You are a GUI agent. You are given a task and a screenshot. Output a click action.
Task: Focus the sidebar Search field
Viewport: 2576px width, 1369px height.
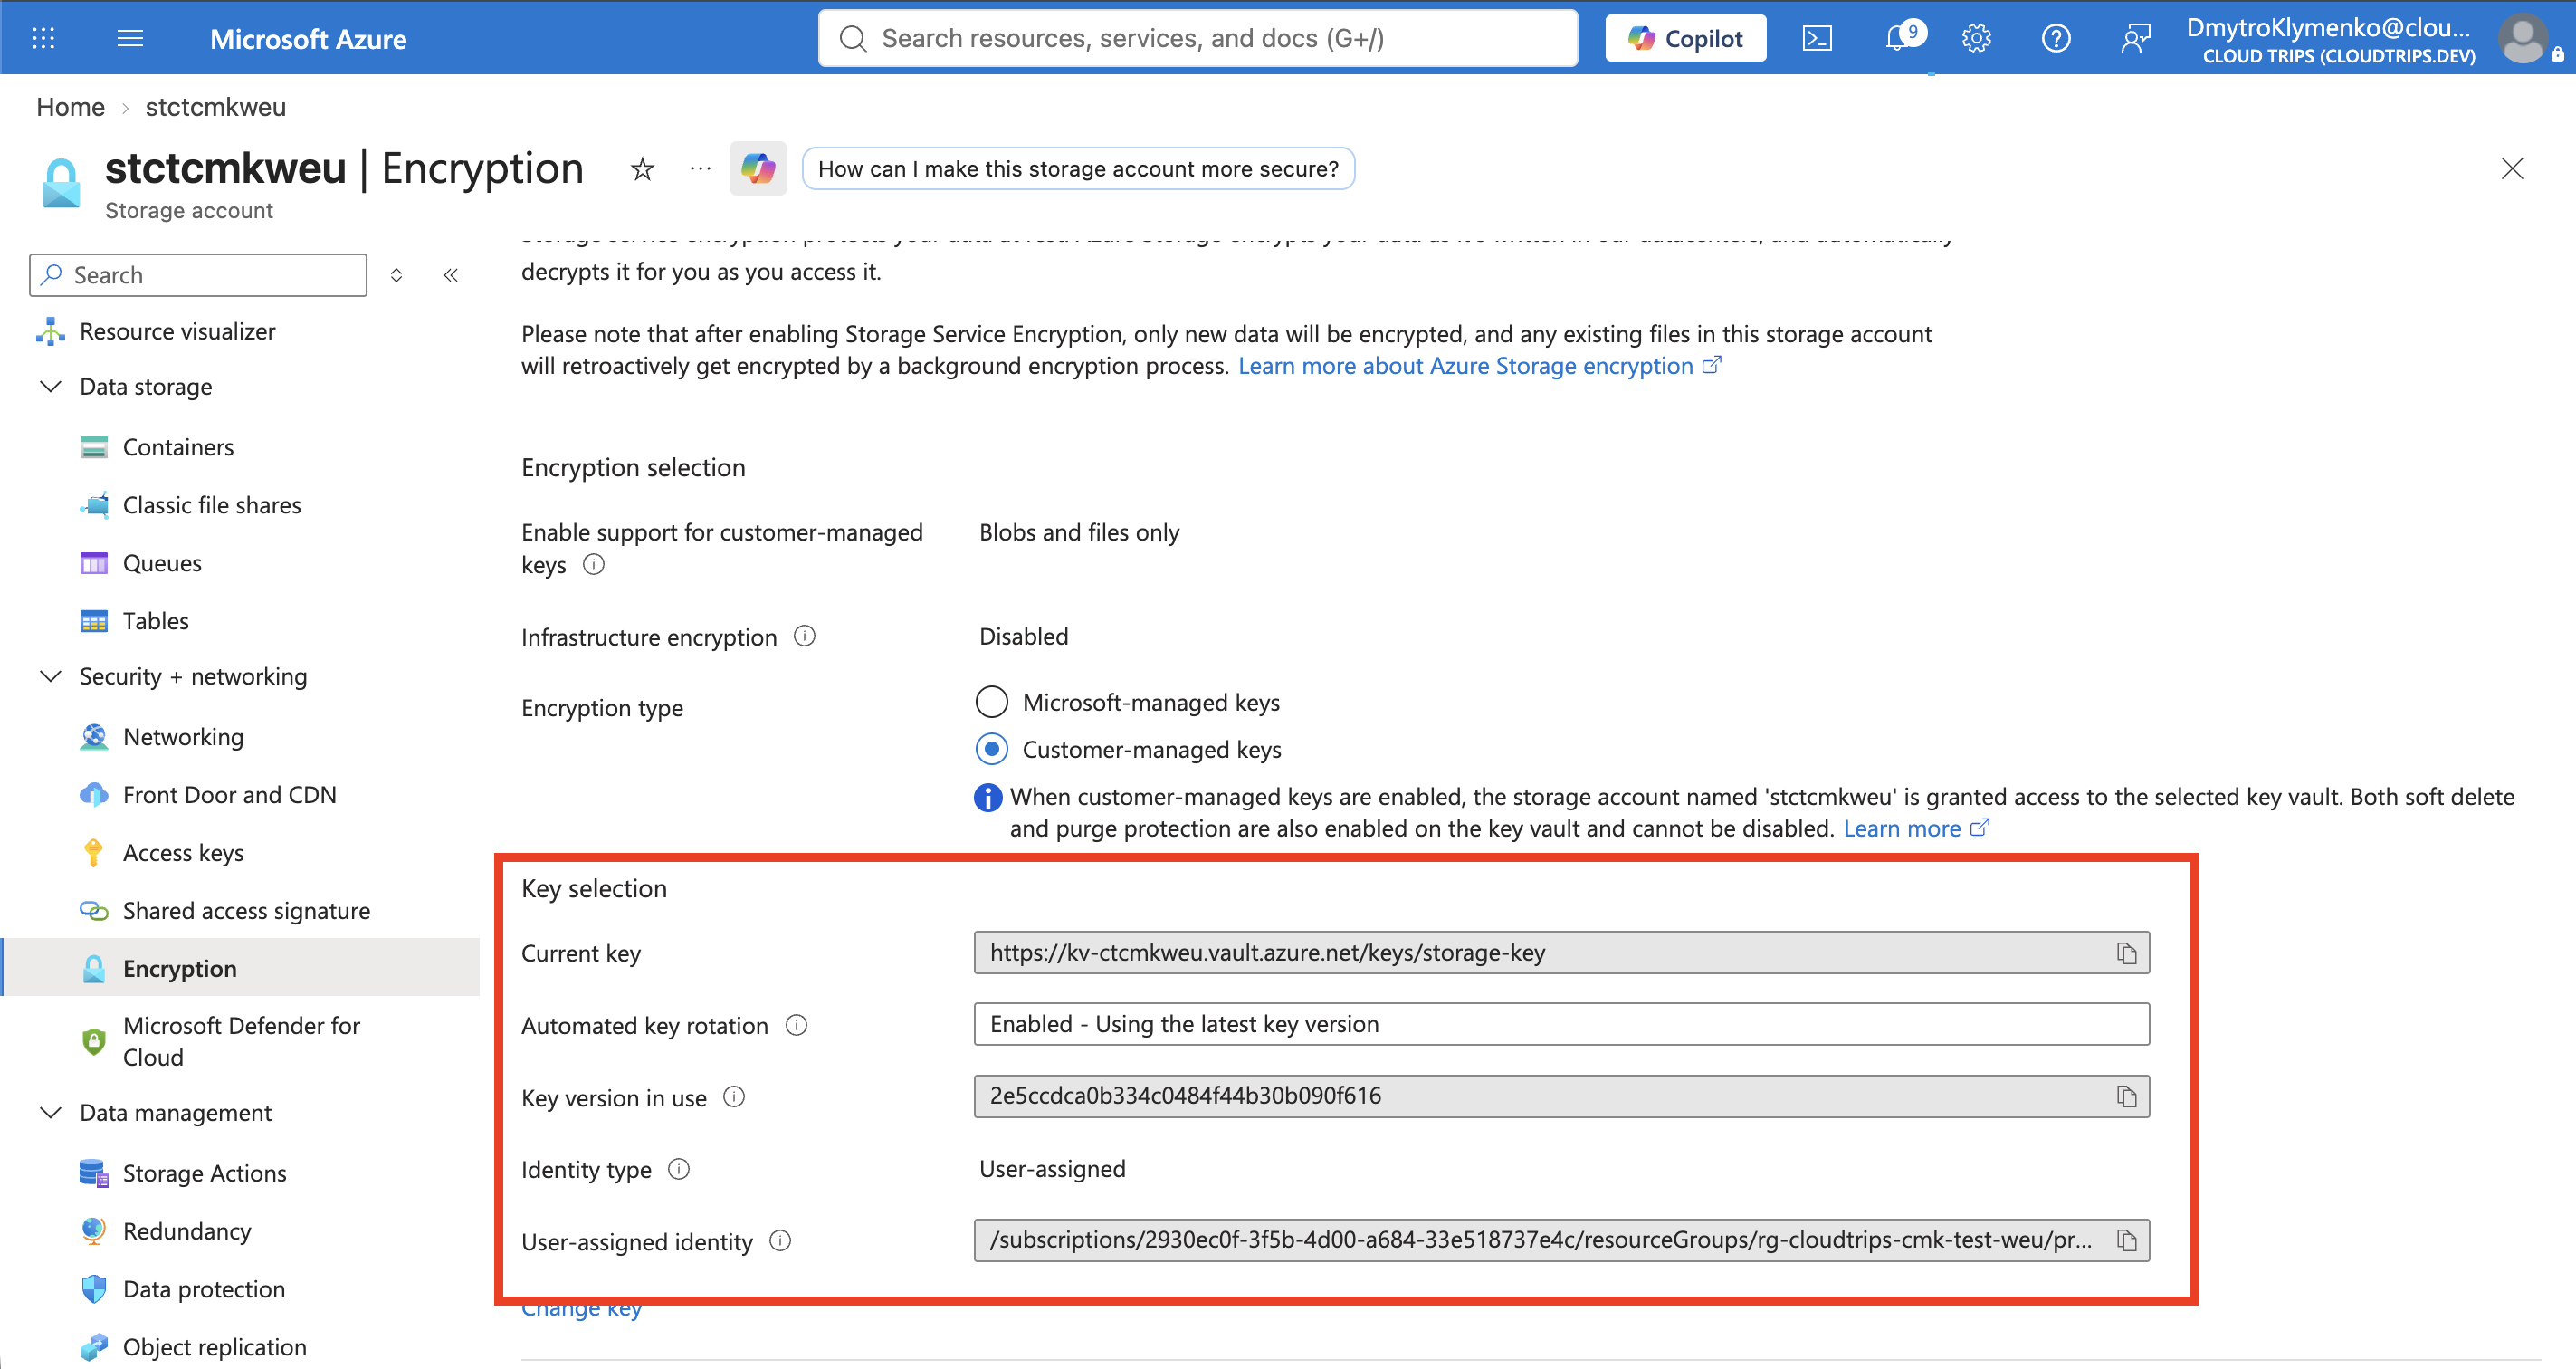click(x=198, y=275)
